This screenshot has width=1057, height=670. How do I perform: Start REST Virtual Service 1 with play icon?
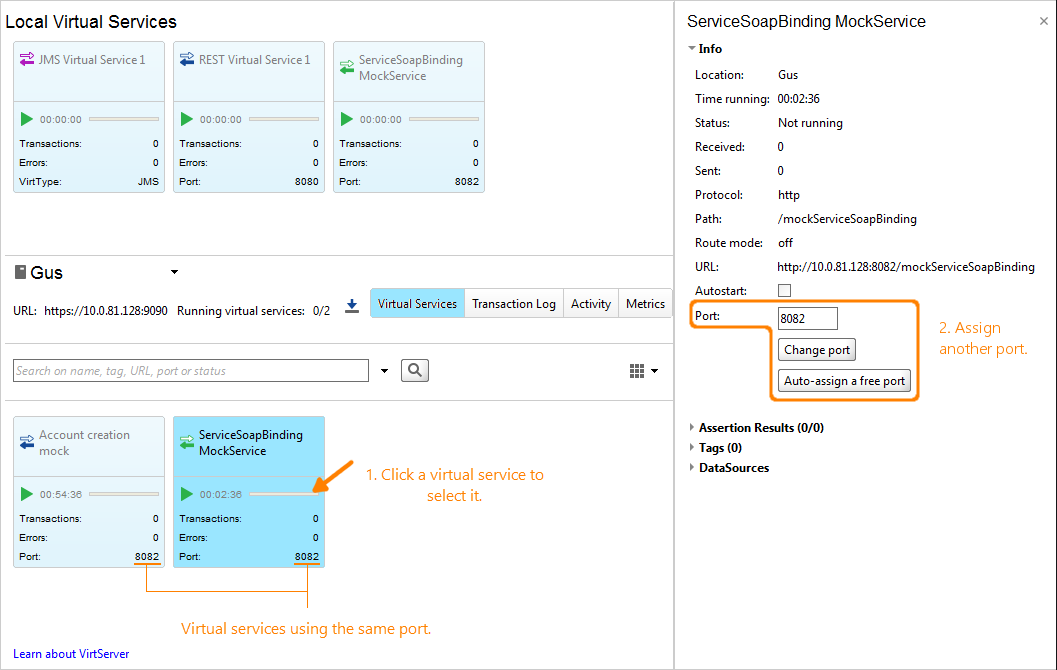coord(187,119)
